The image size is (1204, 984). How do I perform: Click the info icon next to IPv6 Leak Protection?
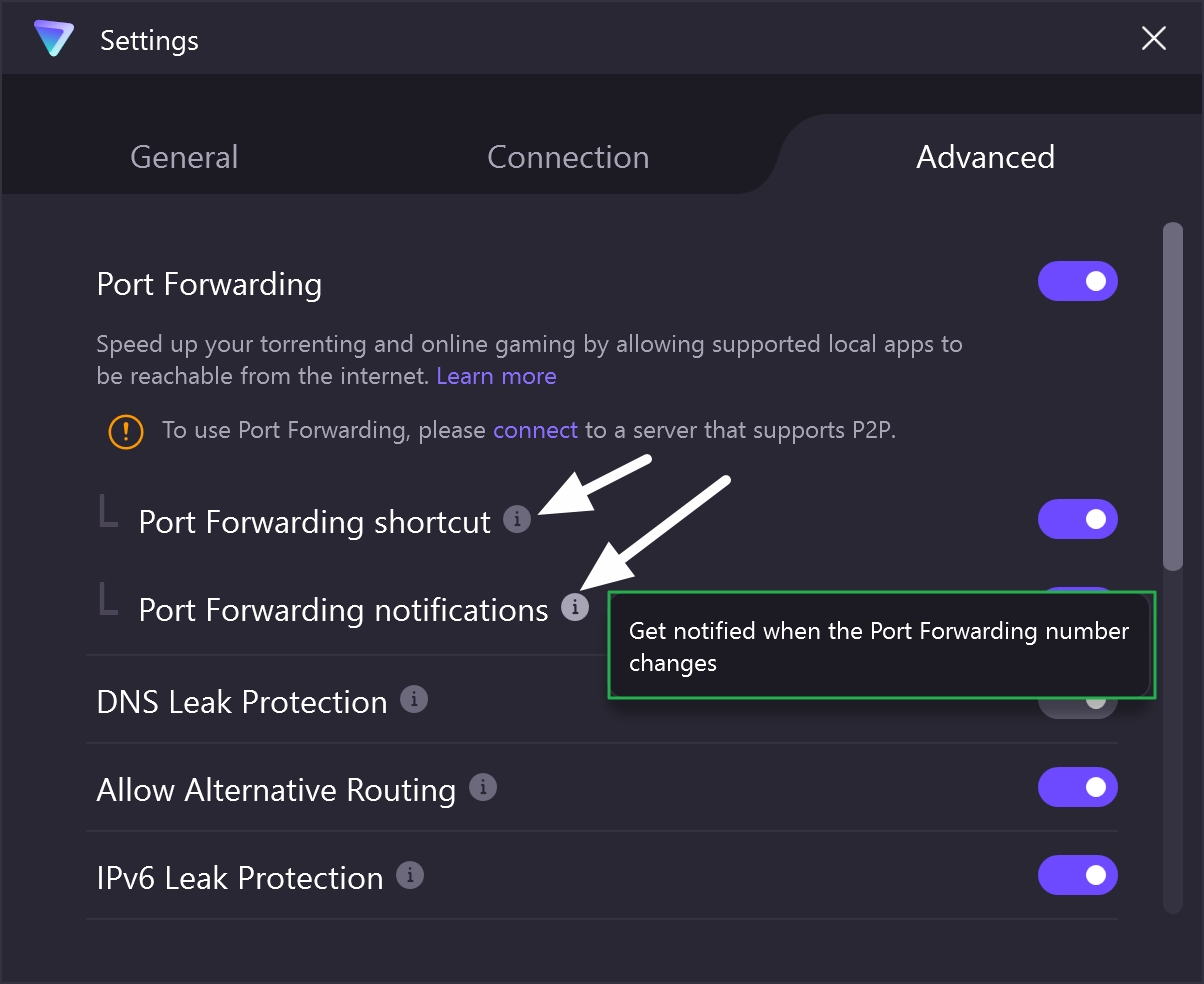[408, 875]
